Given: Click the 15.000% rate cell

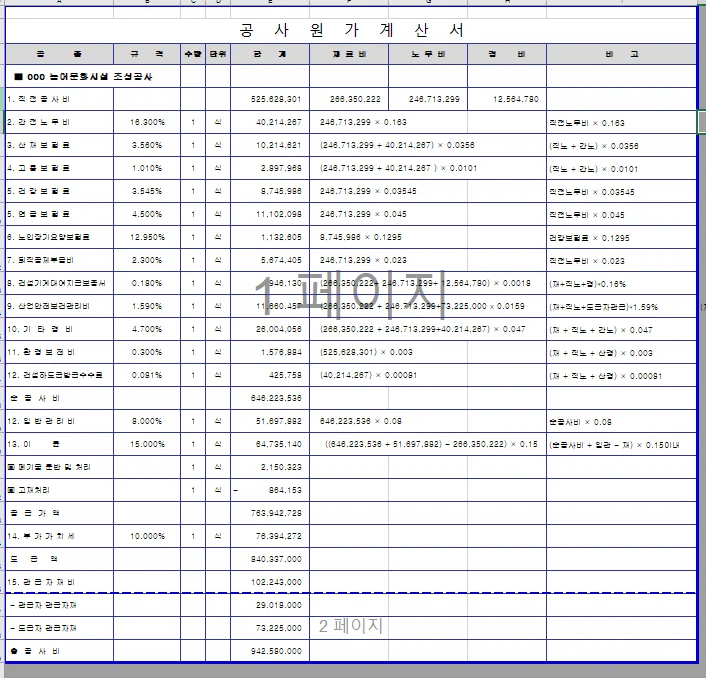Looking at the screenshot, I should [147, 444].
